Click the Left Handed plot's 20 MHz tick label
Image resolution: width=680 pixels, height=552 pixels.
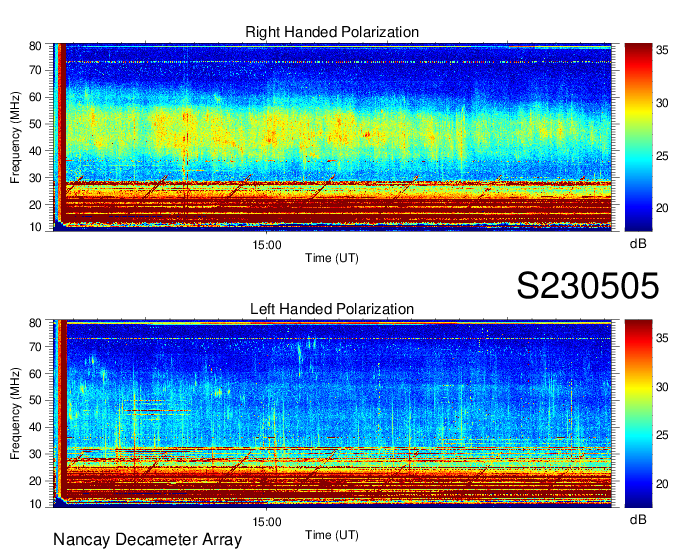[35, 481]
